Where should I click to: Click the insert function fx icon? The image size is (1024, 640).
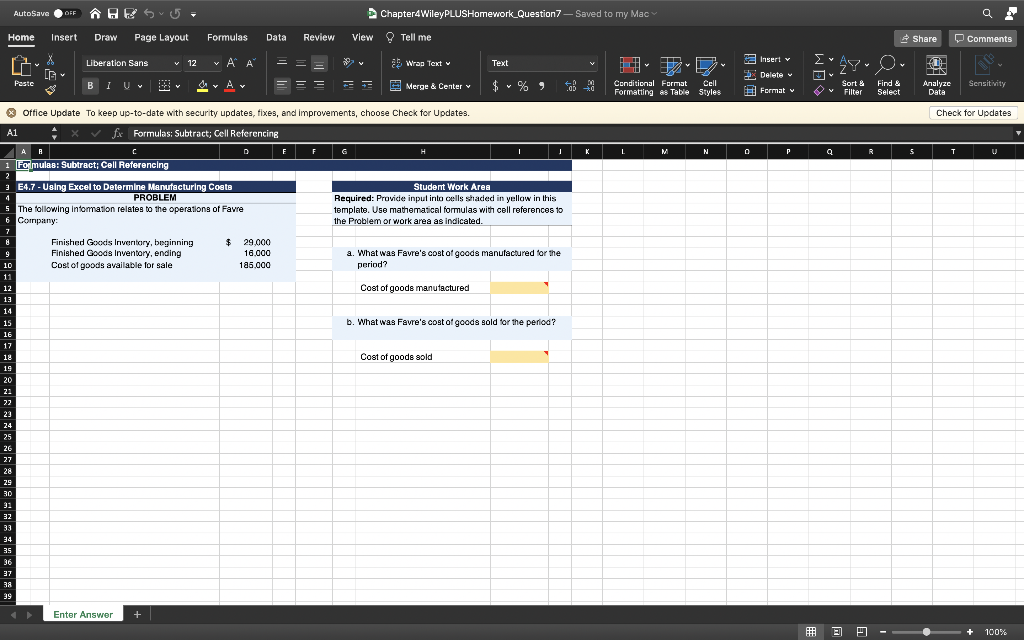click(x=118, y=133)
